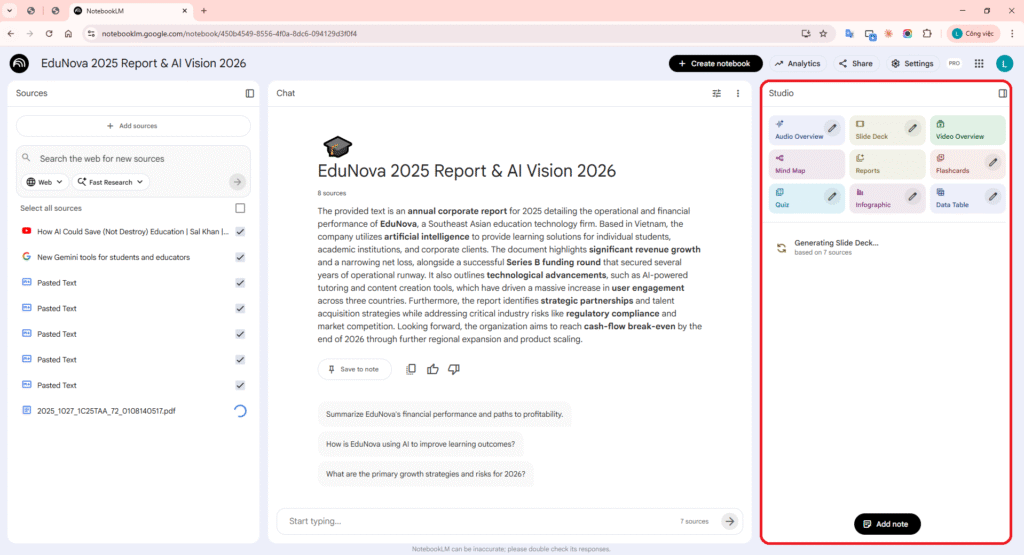This screenshot has height=555, width=1024.
Task: Open chat three-dot options menu
Action: pos(738,93)
